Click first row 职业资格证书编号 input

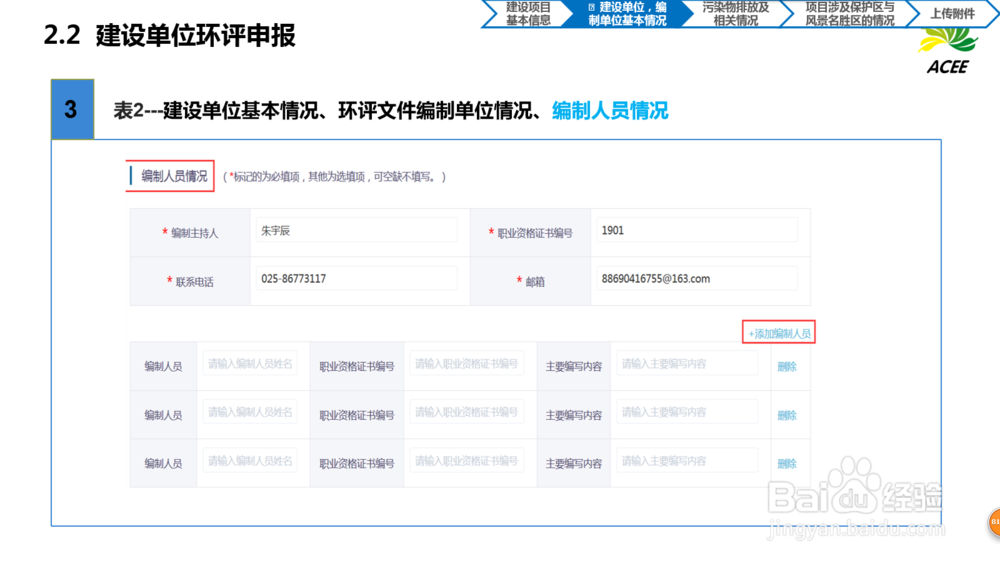(x=466, y=363)
